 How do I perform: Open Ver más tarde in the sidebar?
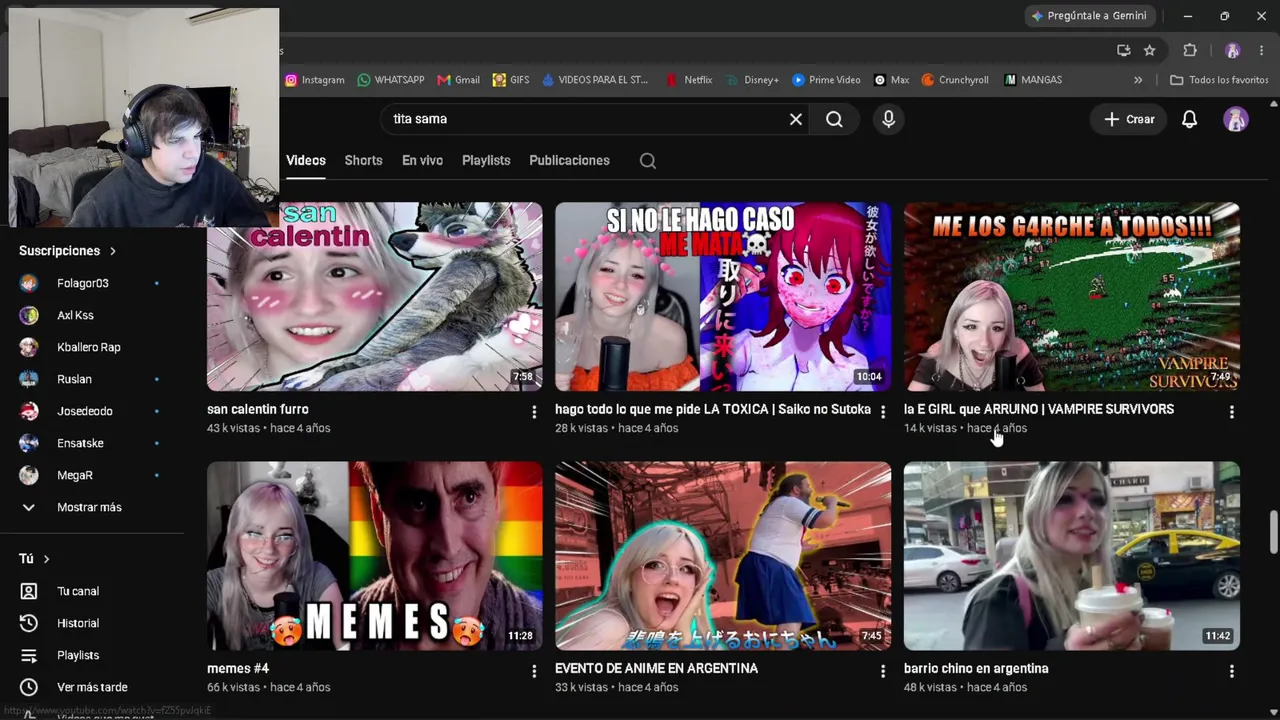92,687
